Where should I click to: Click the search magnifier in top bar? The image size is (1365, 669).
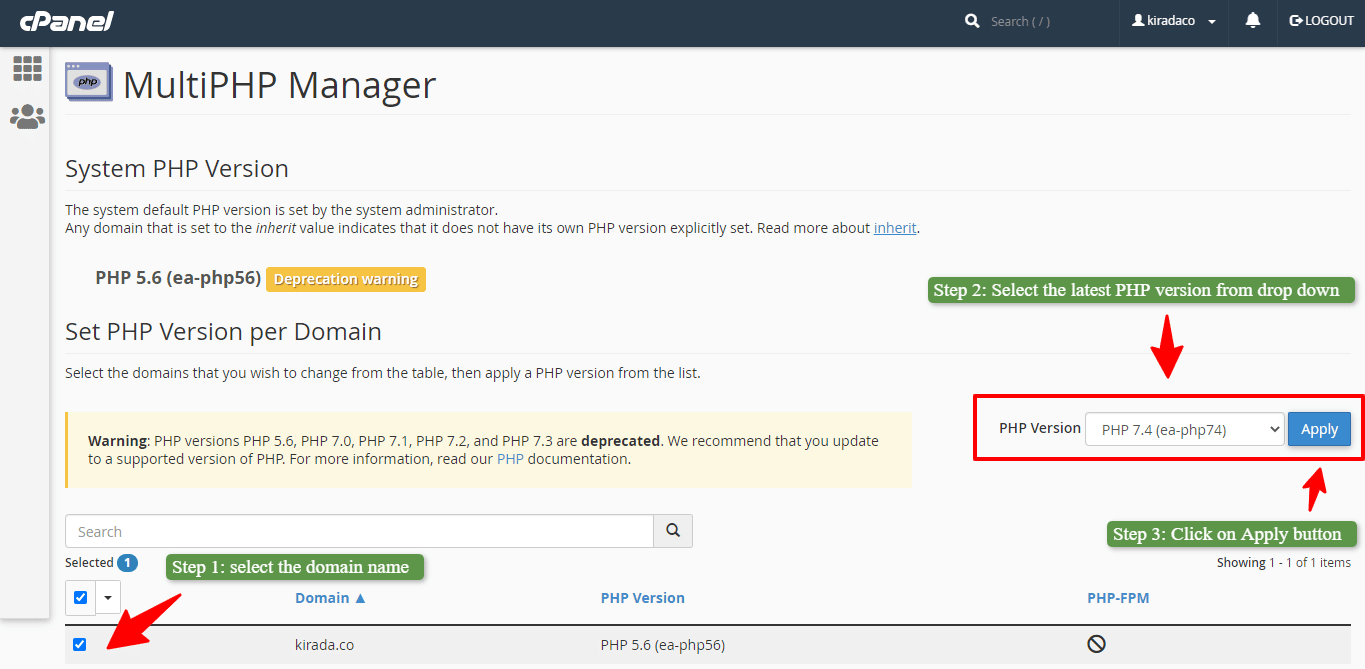(972, 21)
